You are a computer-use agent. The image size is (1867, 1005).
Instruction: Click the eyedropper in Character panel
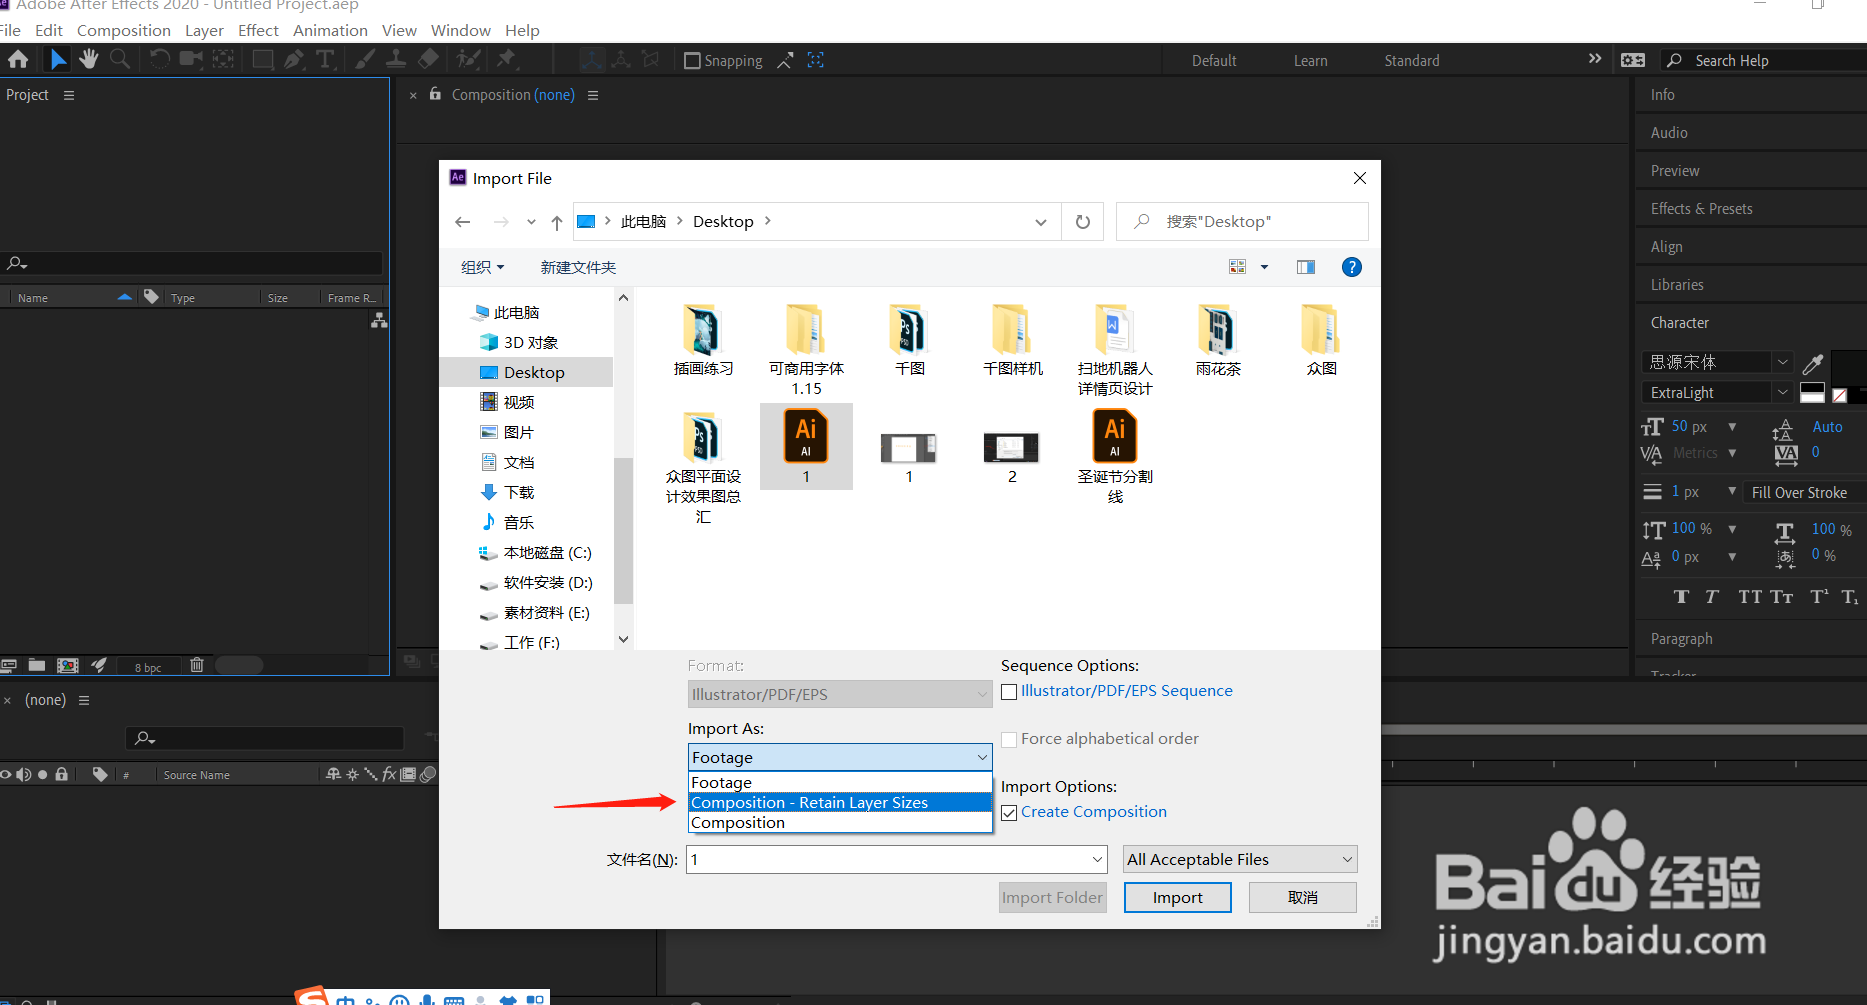click(1813, 363)
